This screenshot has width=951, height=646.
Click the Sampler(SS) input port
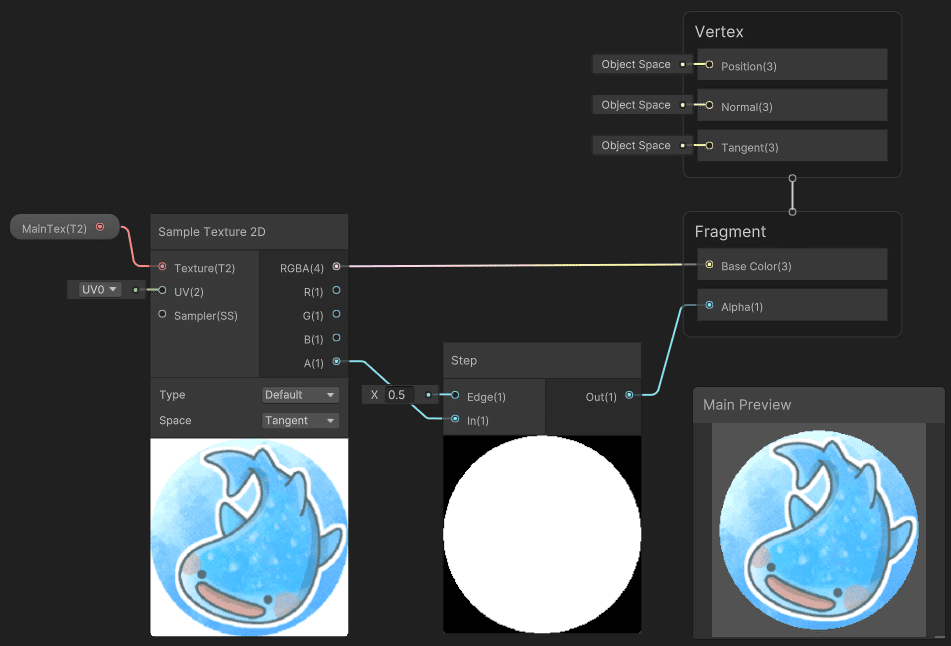(x=162, y=314)
